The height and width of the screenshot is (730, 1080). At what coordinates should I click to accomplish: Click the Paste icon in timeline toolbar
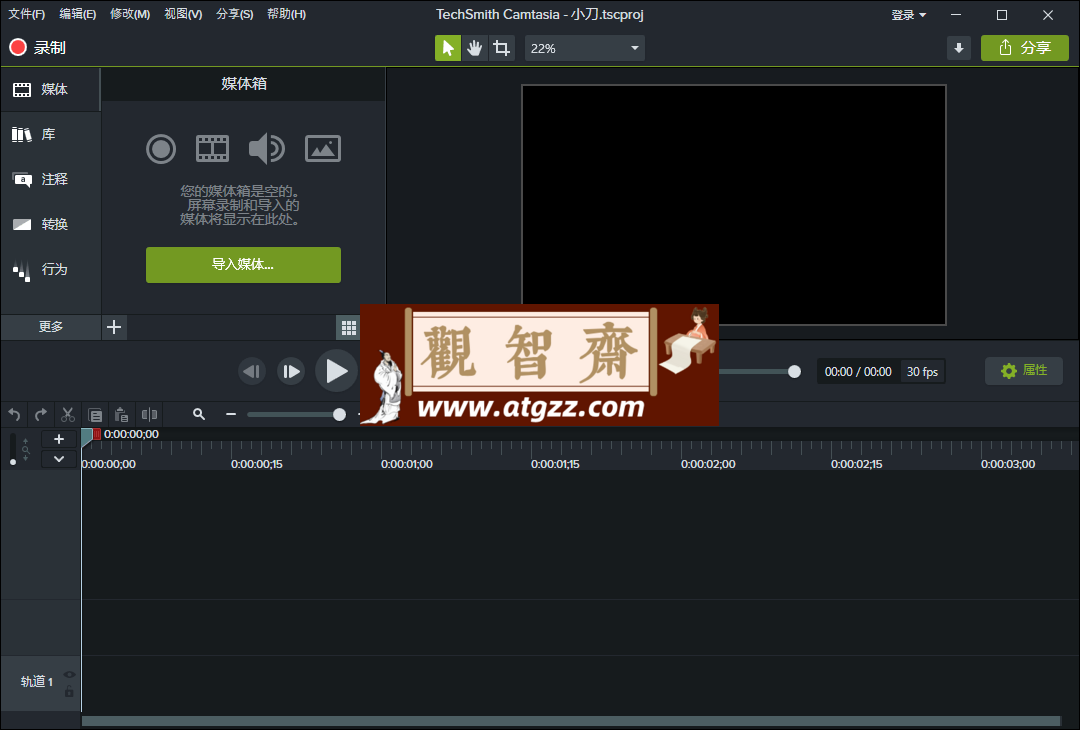[122, 415]
